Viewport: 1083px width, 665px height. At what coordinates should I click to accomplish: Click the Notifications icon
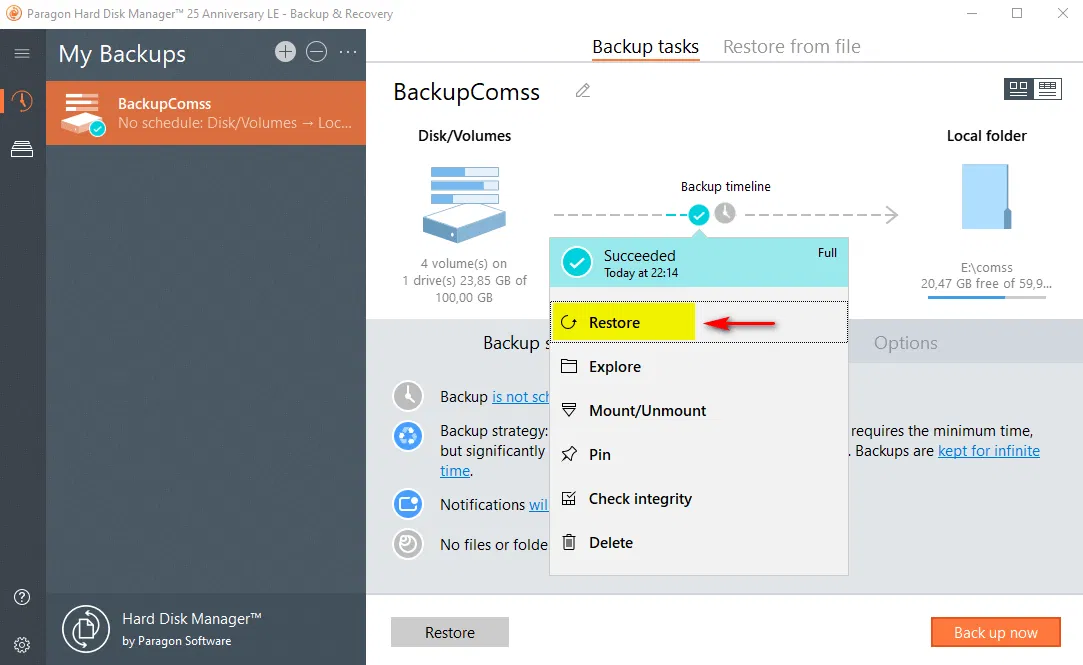tap(408, 504)
